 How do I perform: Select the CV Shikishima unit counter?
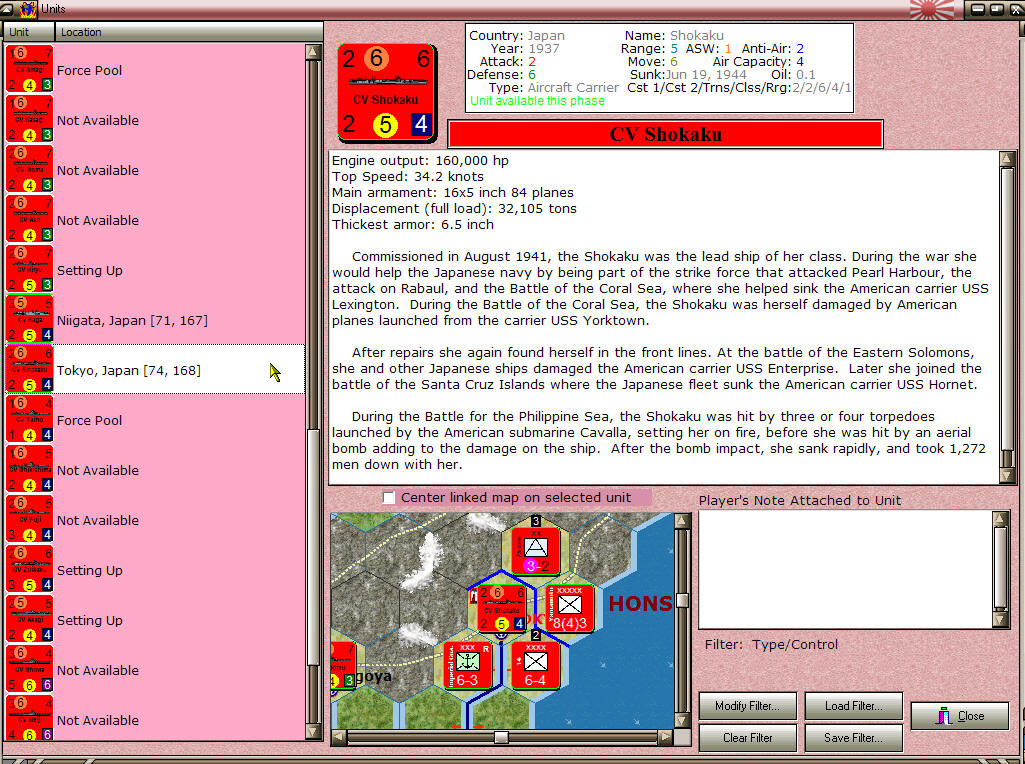pos(29,469)
